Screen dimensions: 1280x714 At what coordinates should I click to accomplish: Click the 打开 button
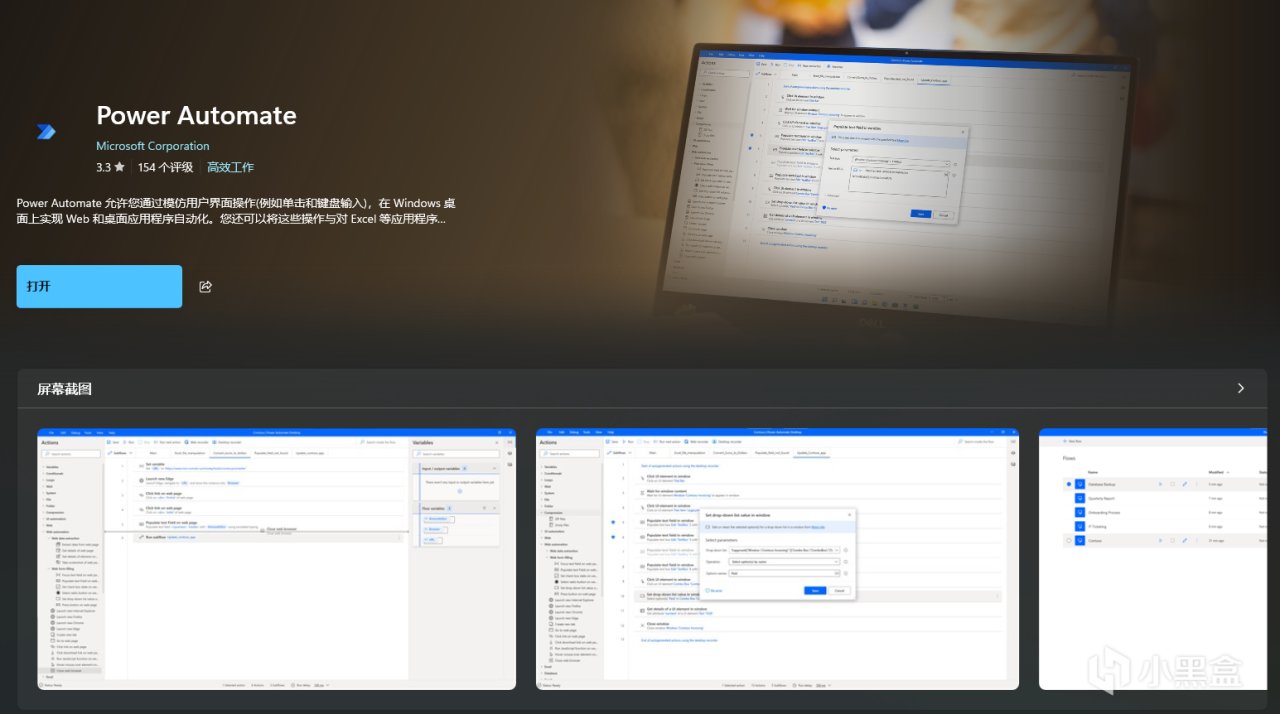(100, 286)
